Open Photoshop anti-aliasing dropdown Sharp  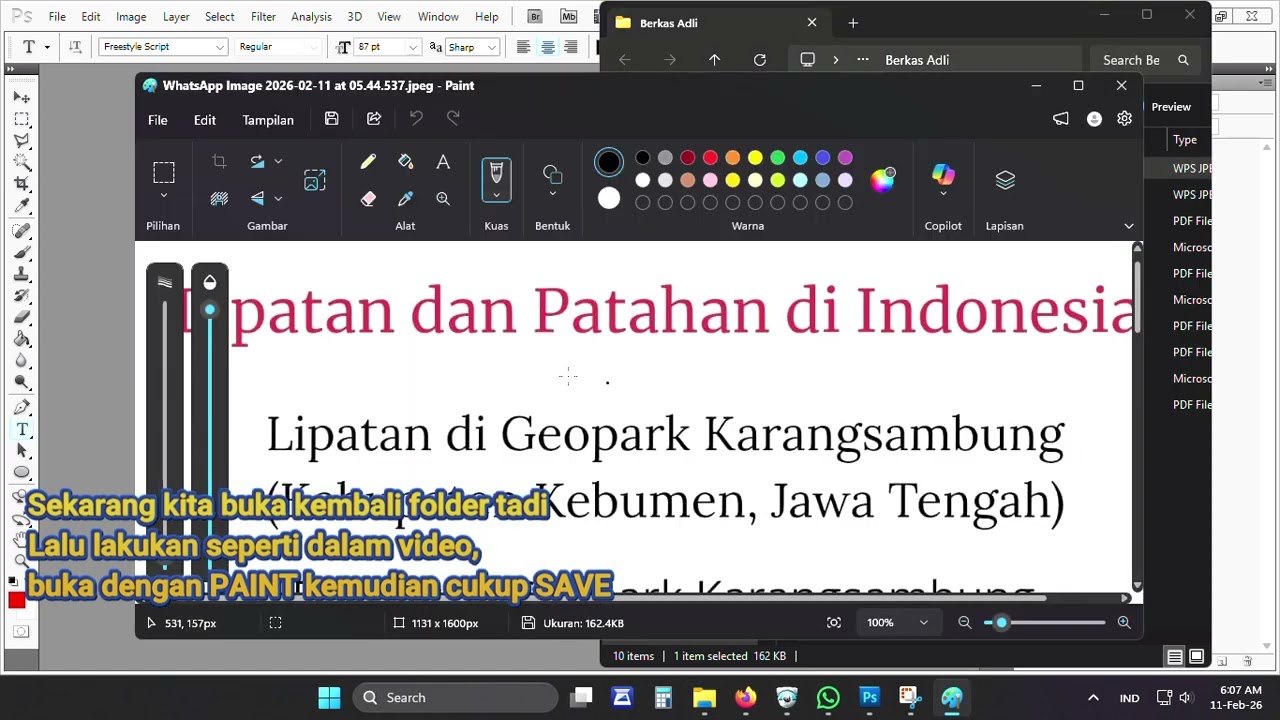pos(491,47)
